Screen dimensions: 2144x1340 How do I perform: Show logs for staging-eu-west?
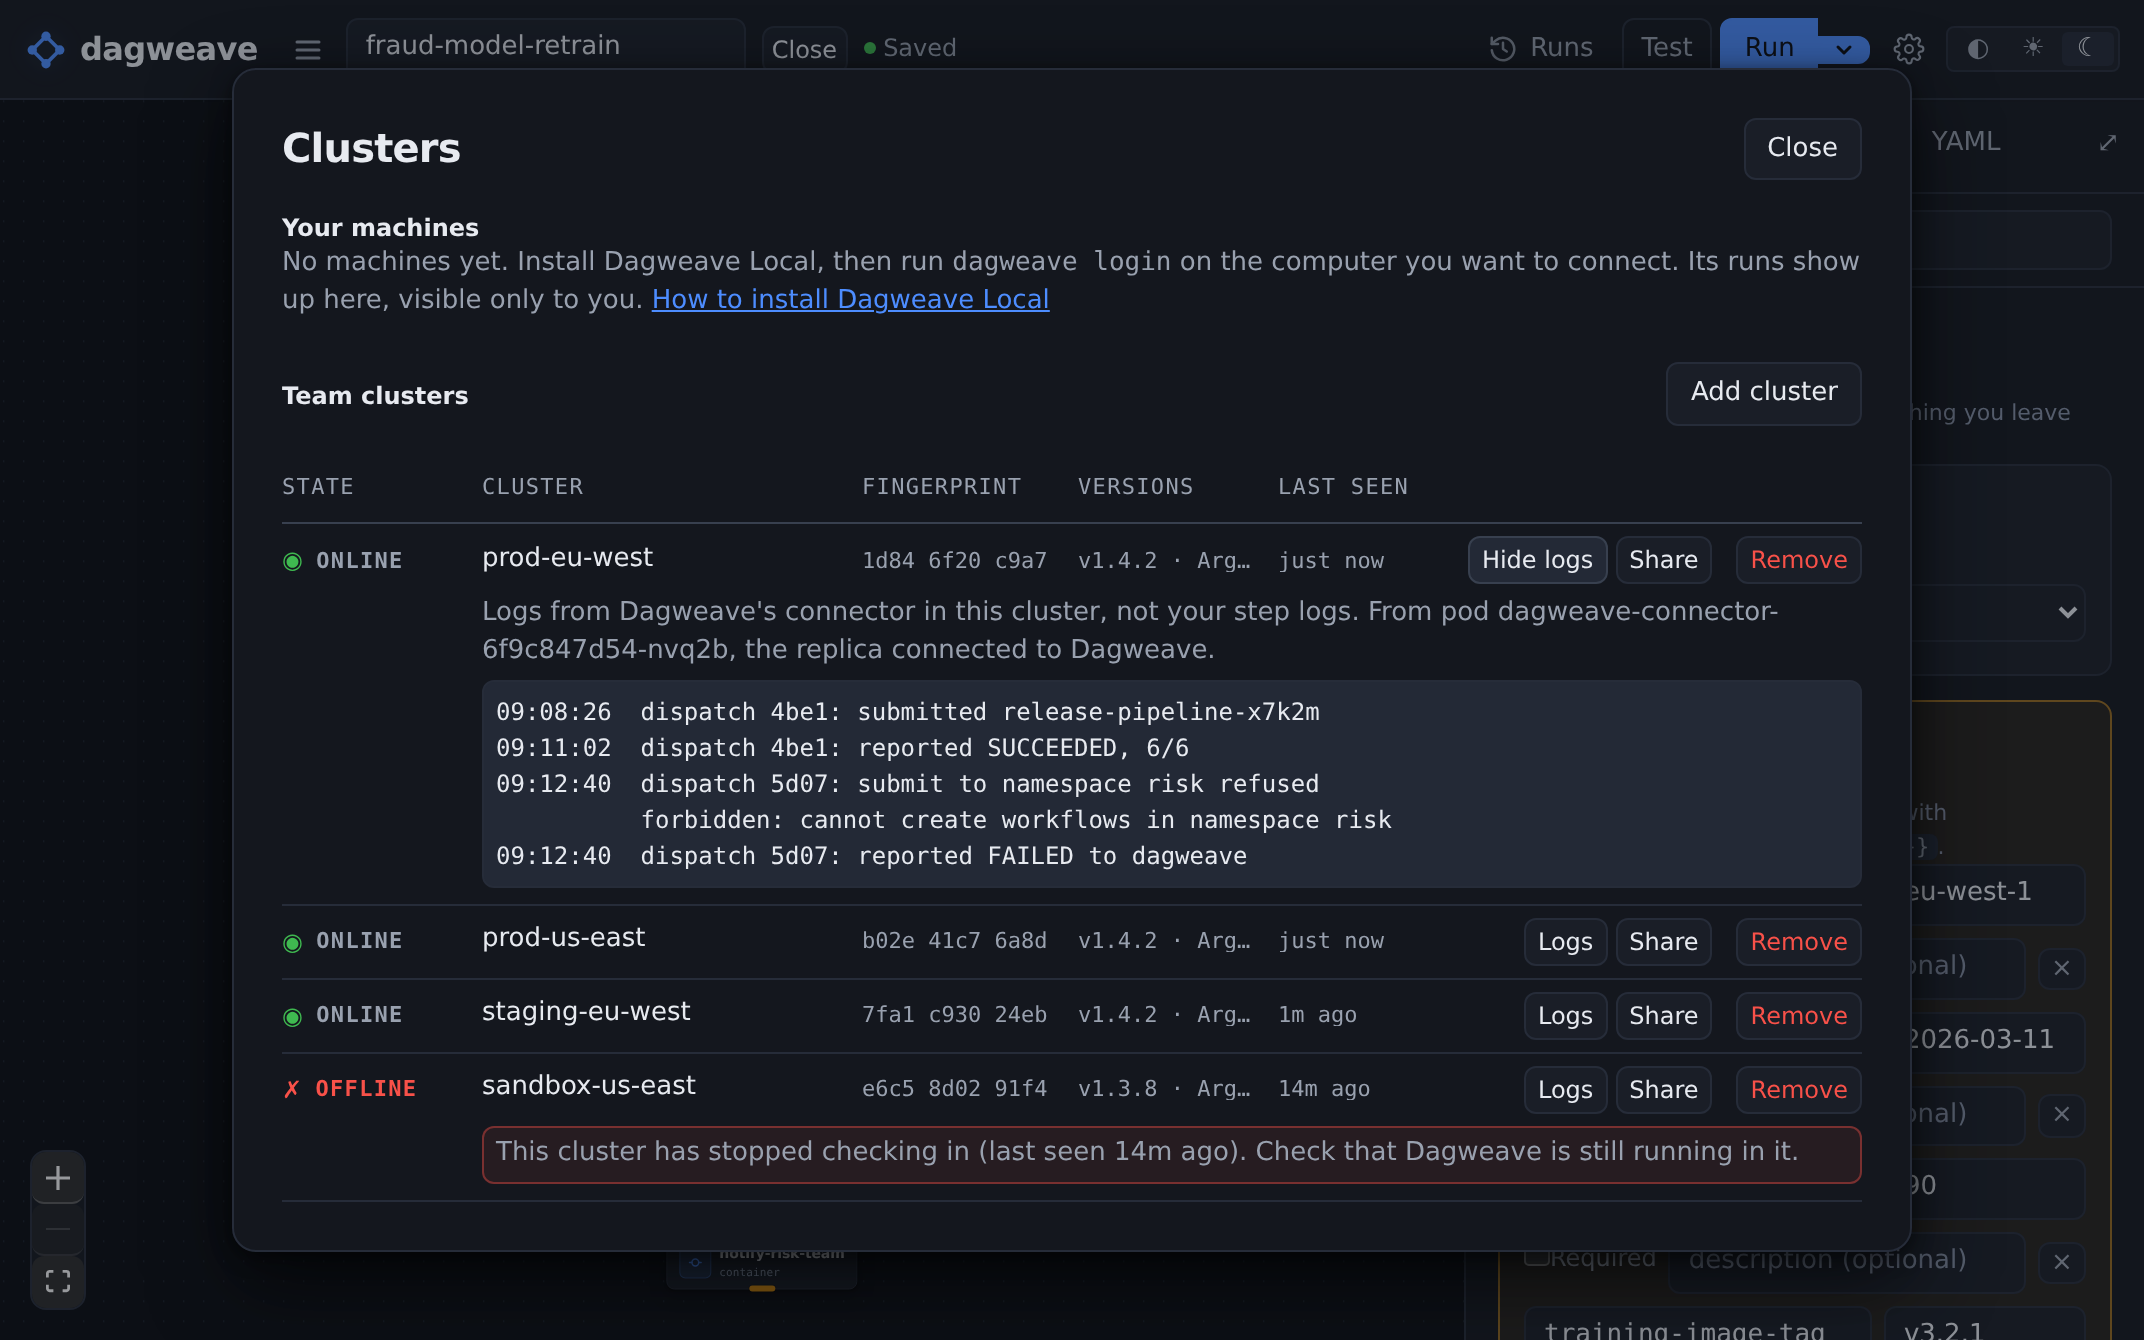[x=1565, y=1016]
